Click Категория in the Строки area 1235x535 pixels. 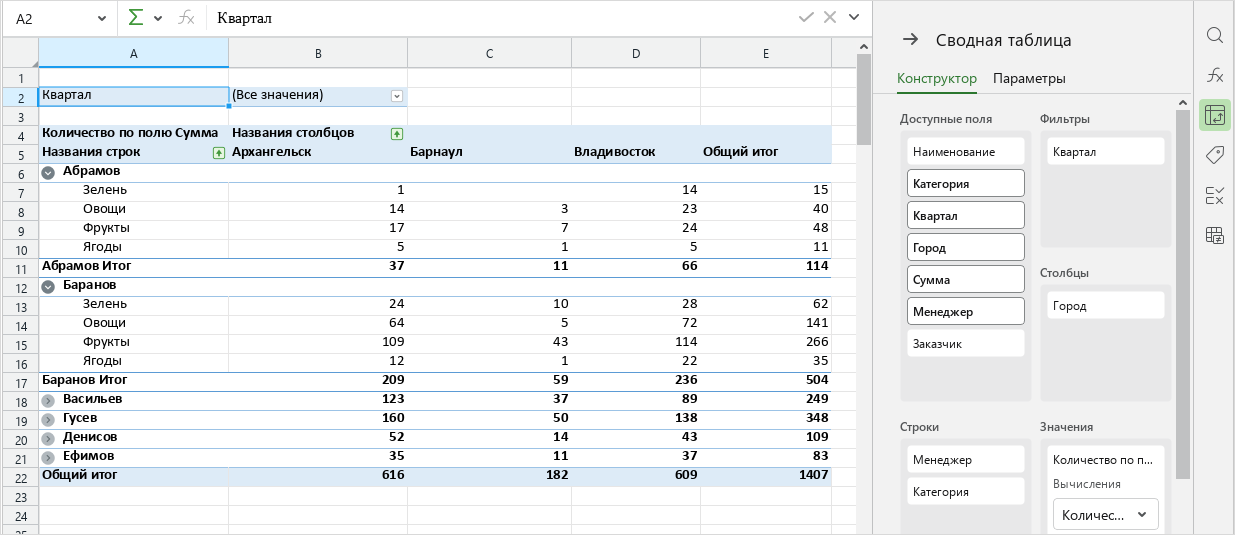[x=966, y=492]
